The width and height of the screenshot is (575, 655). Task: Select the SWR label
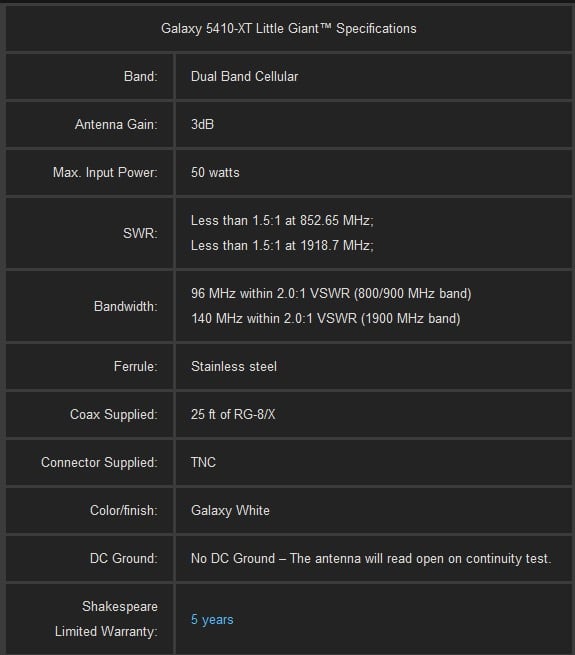point(140,233)
